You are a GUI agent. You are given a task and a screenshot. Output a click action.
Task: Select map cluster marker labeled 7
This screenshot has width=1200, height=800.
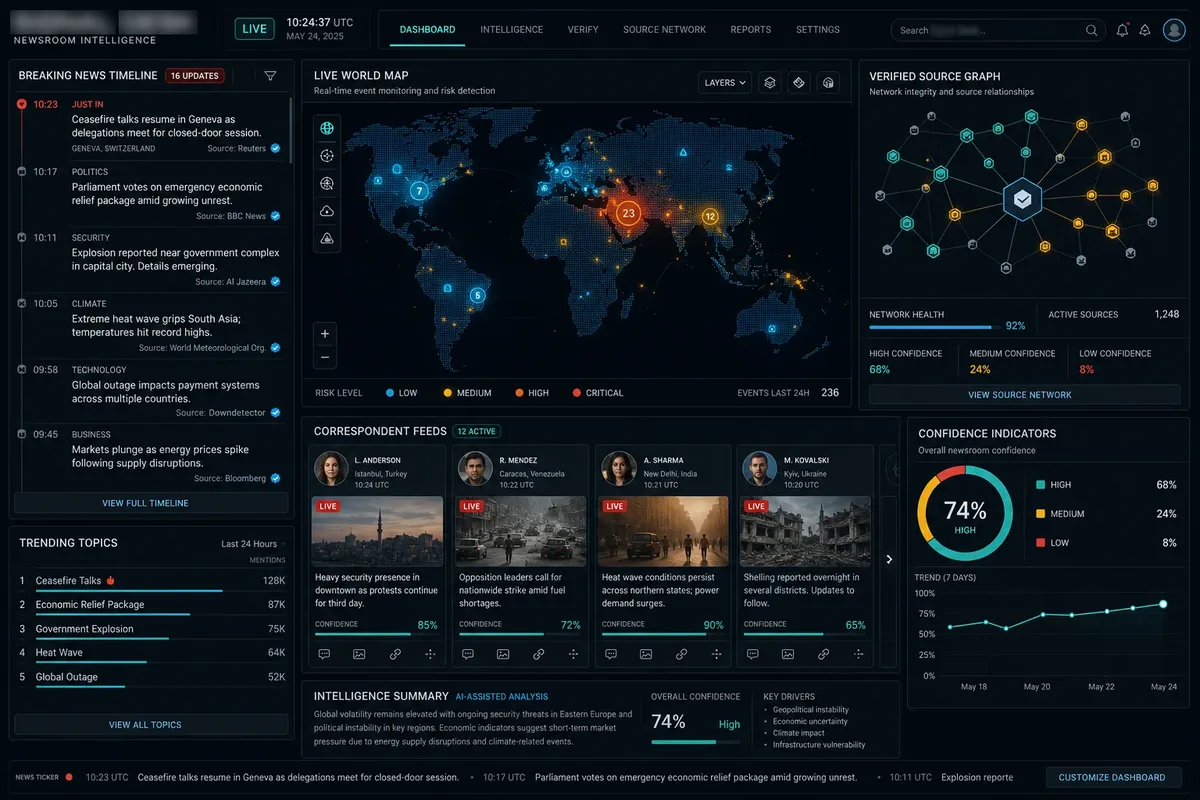tap(419, 190)
